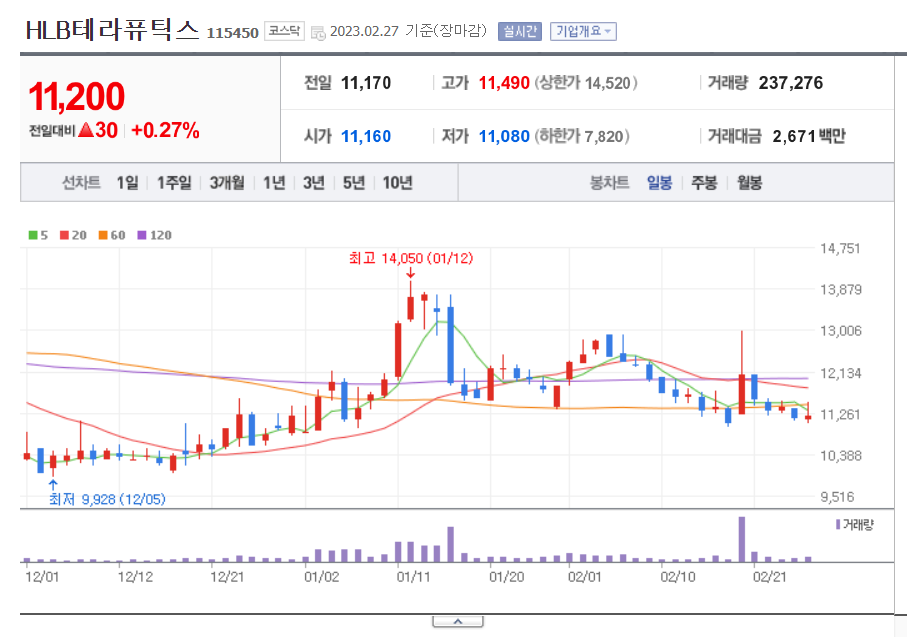Click the calendar icon beside the date
This screenshot has height=637, width=907.
318,33
